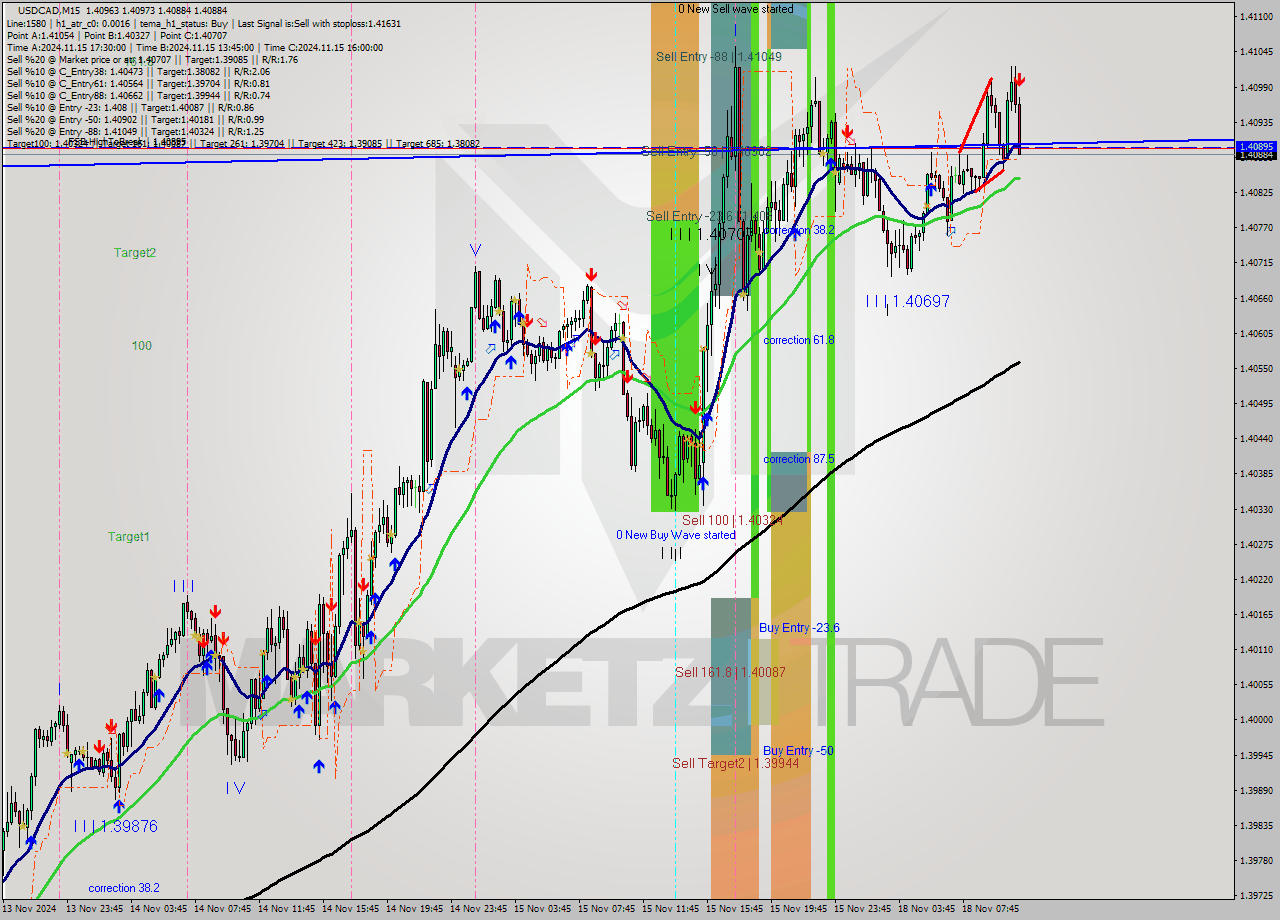Click the 'Sell 100 | 1.40324' label

731,520
